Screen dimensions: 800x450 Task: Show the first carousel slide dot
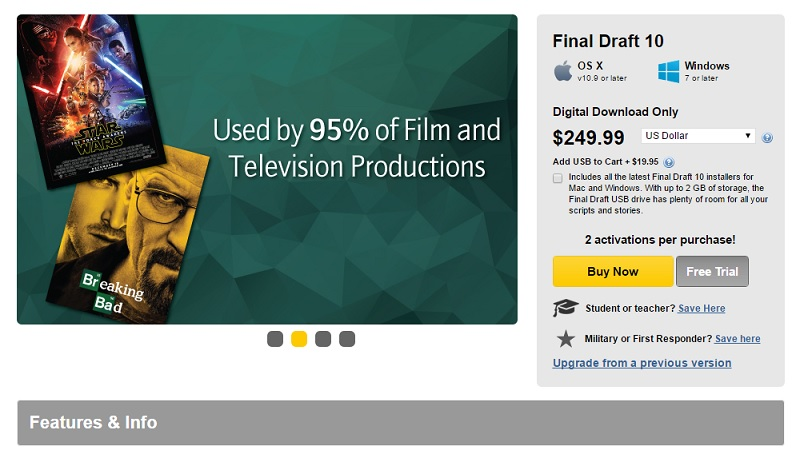click(x=275, y=339)
